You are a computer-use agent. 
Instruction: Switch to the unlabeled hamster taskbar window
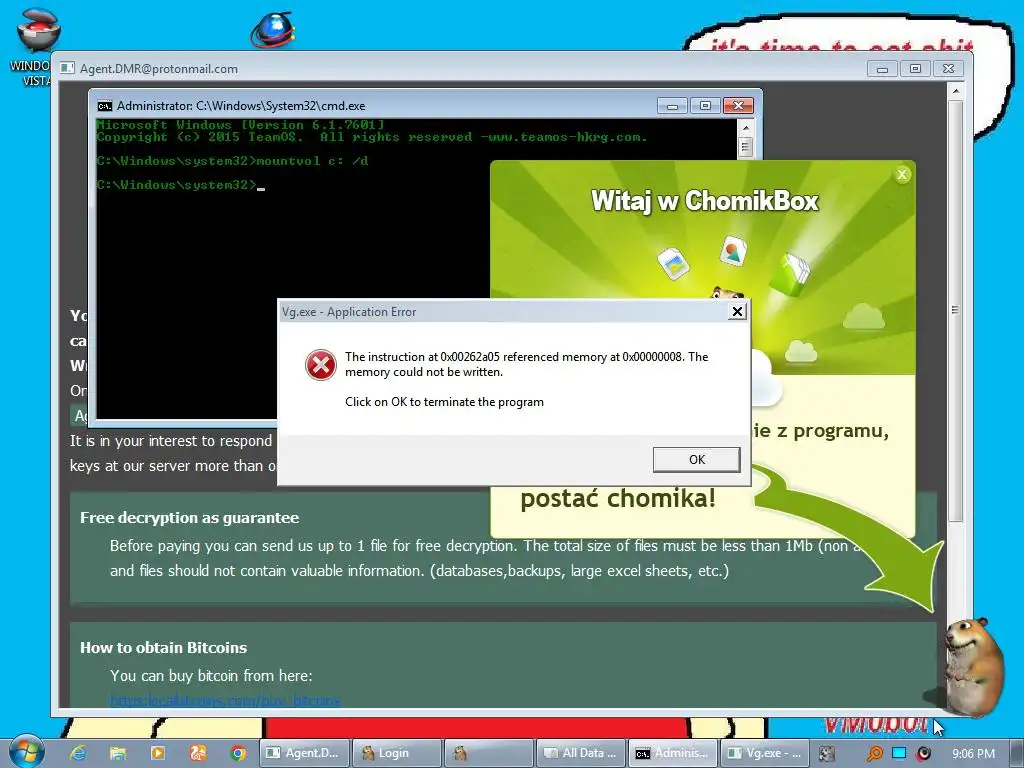pos(488,753)
